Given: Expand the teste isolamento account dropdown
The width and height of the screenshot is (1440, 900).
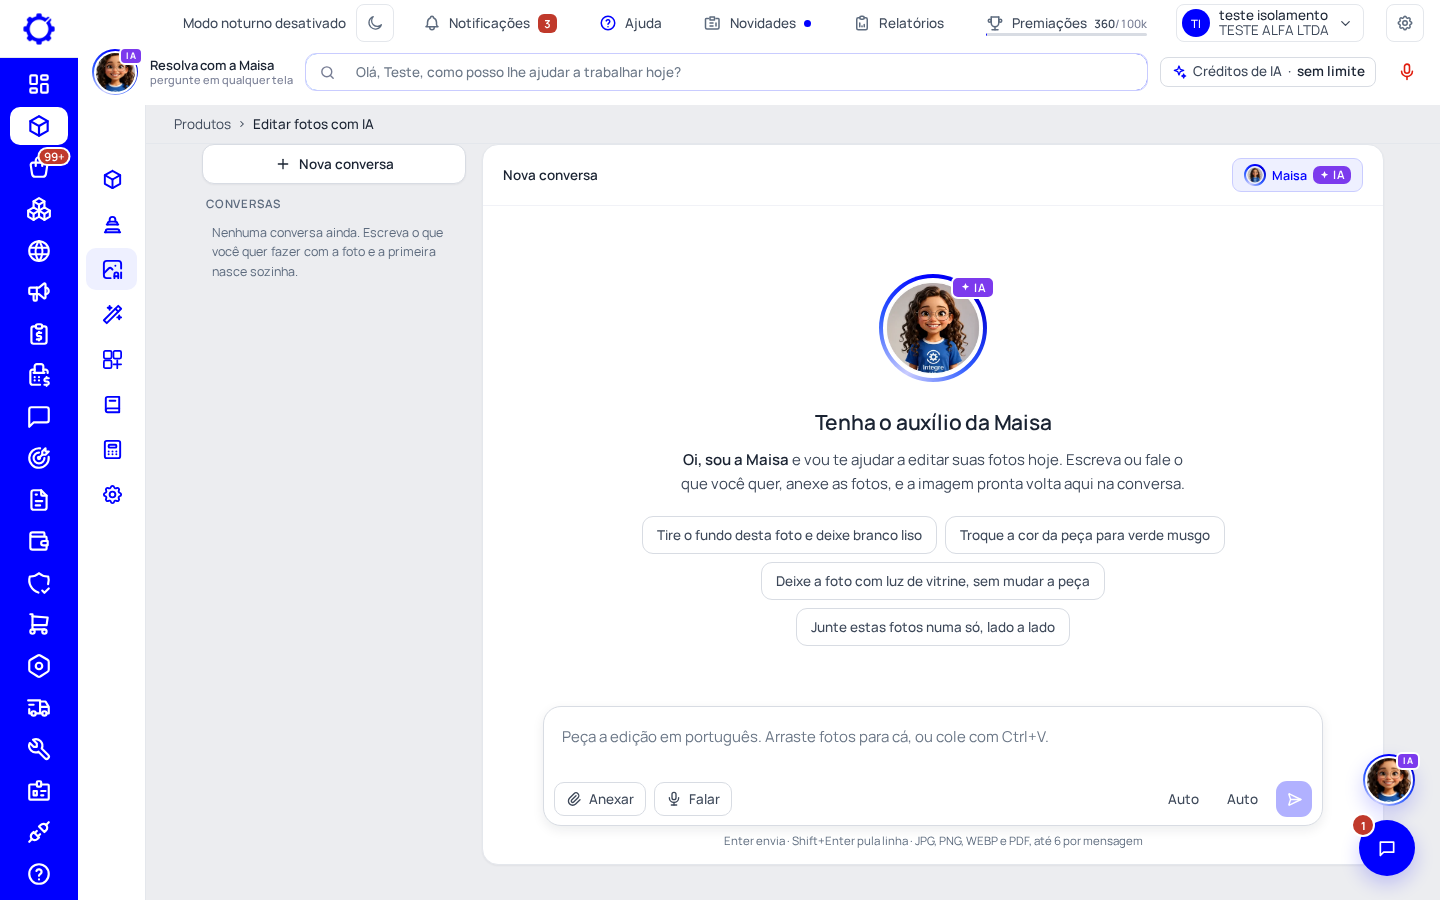Looking at the screenshot, I should (1270, 23).
